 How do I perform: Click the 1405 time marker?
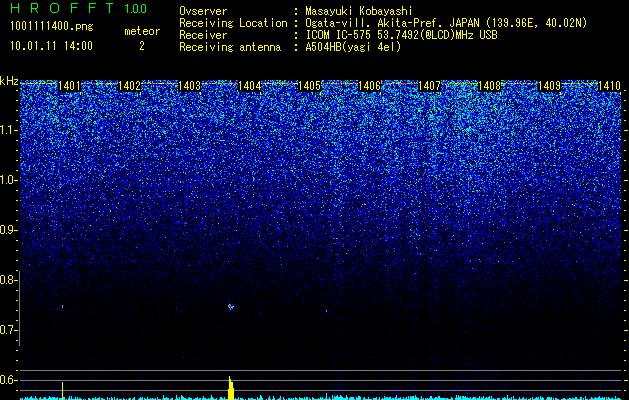[309, 86]
